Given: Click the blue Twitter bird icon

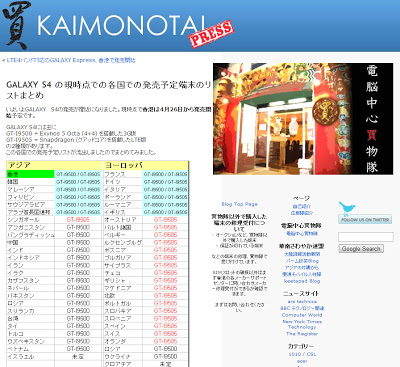Looking at the screenshot, I should [346, 208].
